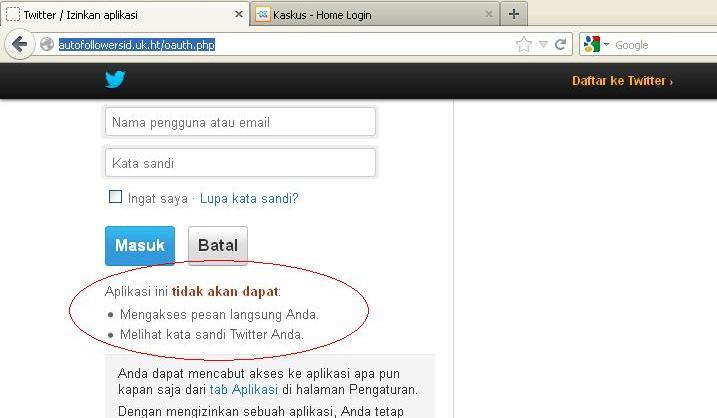Click the globe site identity icon
The height and width of the screenshot is (418, 717).
(x=47, y=44)
